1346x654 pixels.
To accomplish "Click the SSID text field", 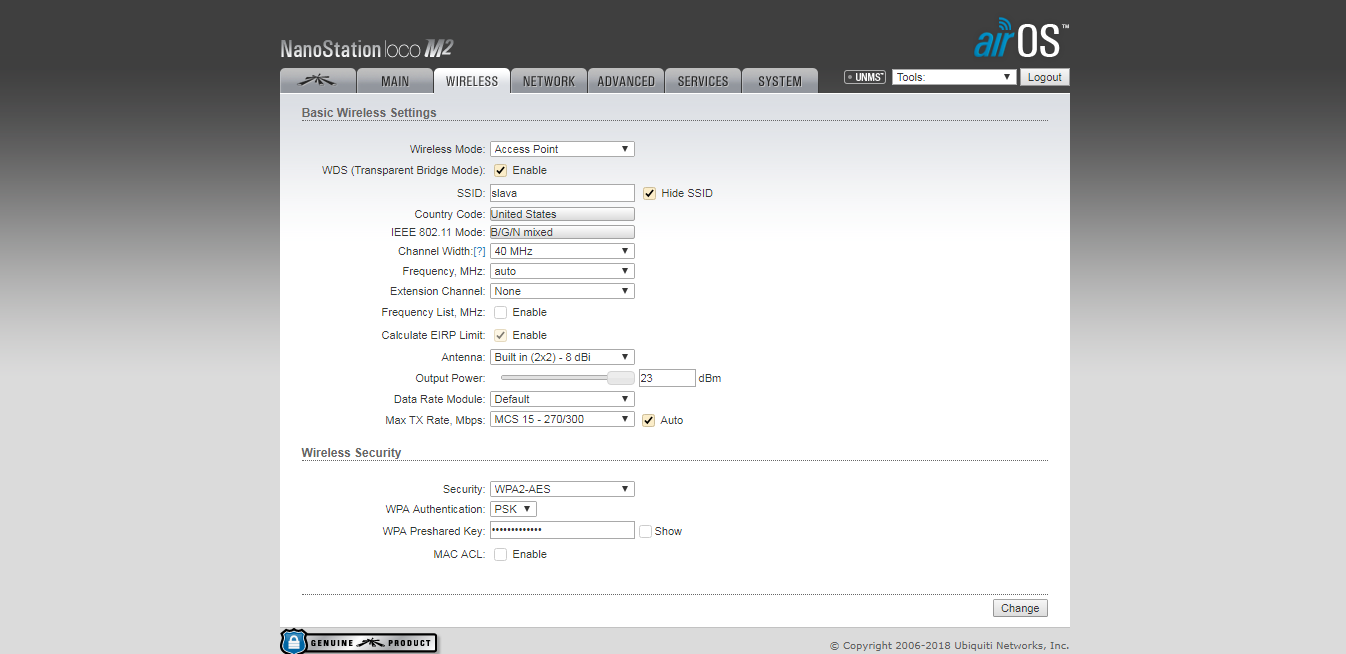I will click(562, 193).
